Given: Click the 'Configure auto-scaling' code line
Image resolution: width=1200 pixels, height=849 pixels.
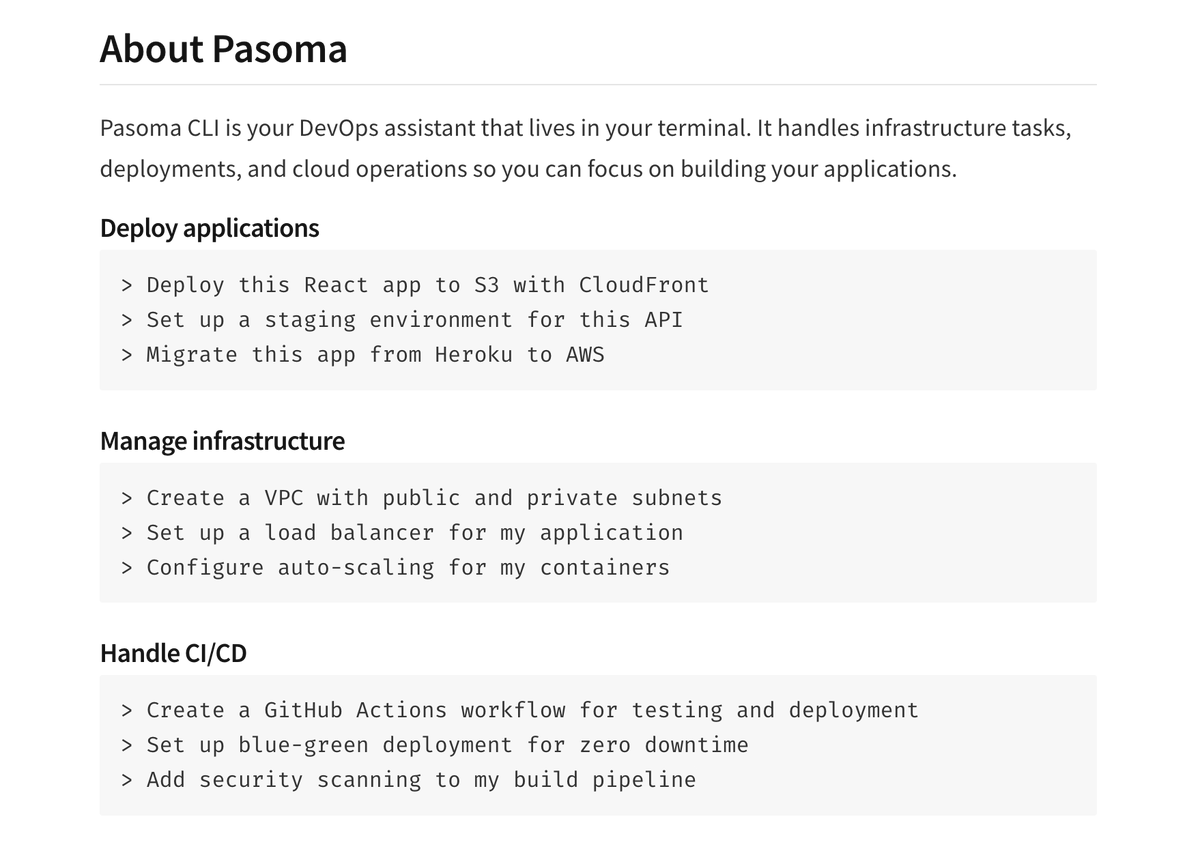Looking at the screenshot, I should (395, 568).
